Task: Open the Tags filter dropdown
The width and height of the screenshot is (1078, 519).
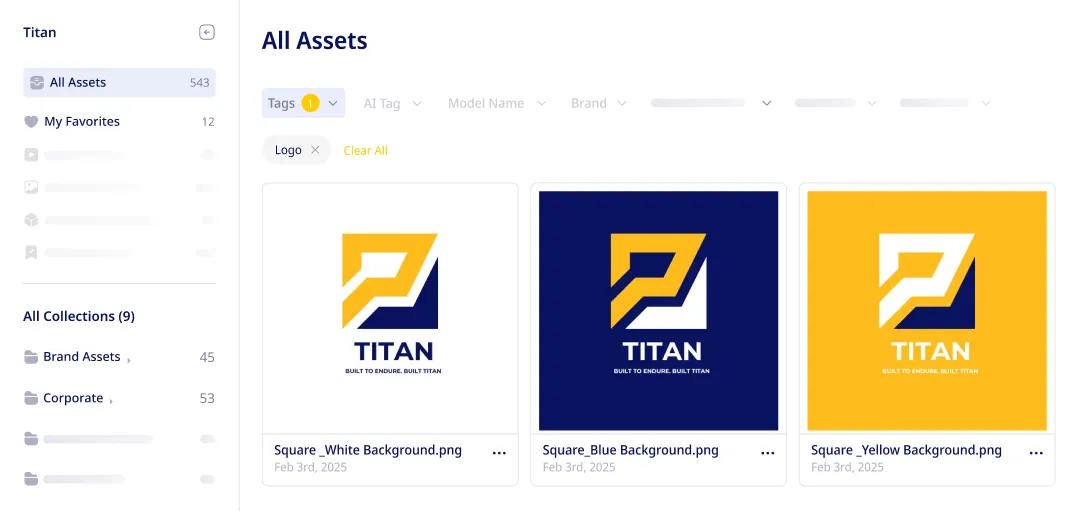Action: (303, 103)
